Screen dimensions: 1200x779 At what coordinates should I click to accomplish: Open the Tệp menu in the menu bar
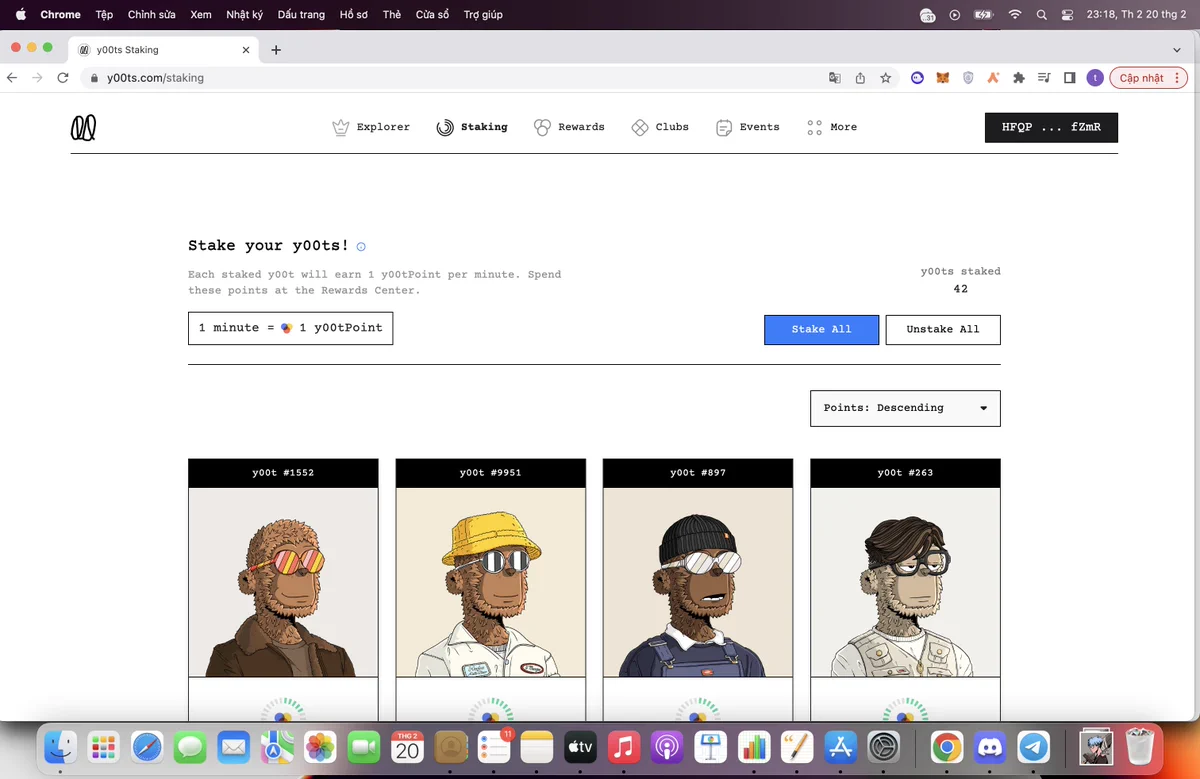[x=104, y=15]
